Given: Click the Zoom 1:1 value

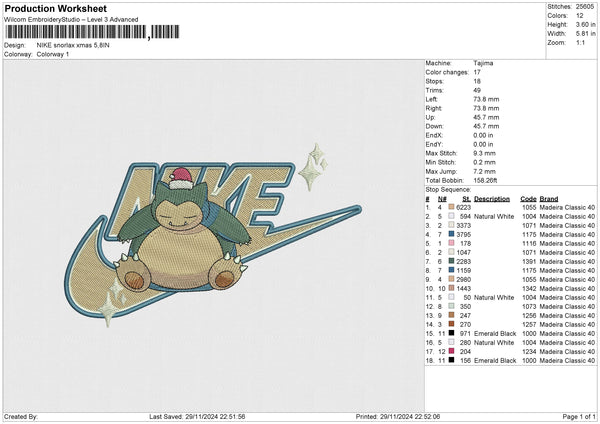Looking at the screenshot, I should (580, 42).
